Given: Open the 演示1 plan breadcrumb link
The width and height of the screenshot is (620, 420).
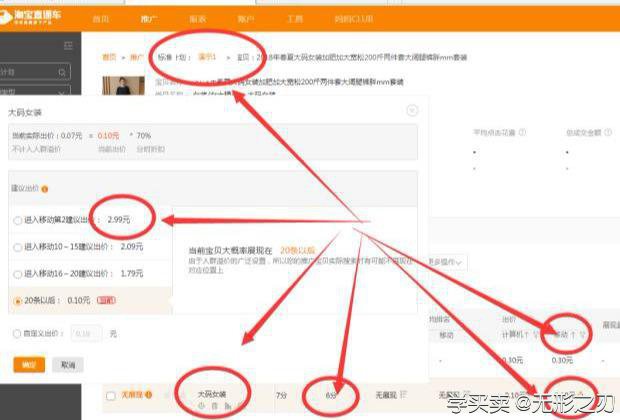Looking at the screenshot, I should click(207, 57).
